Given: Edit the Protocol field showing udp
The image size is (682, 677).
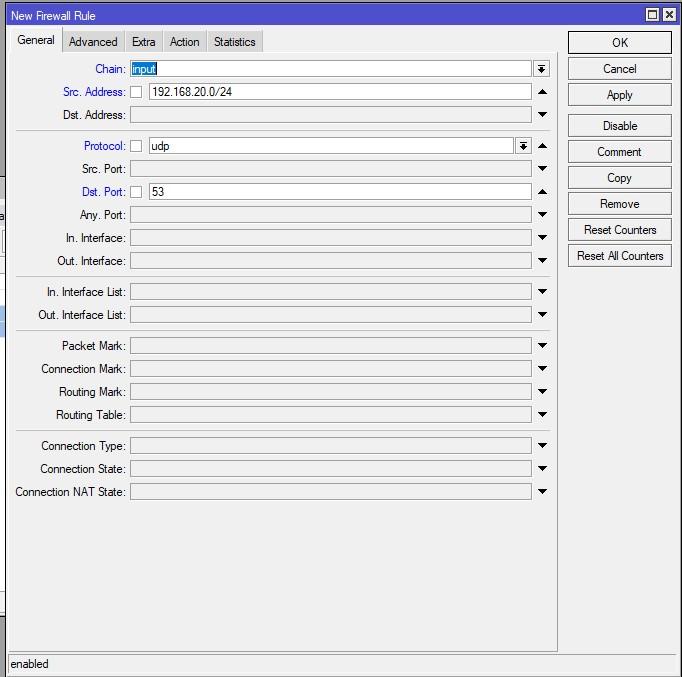Looking at the screenshot, I should tap(331, 146).
